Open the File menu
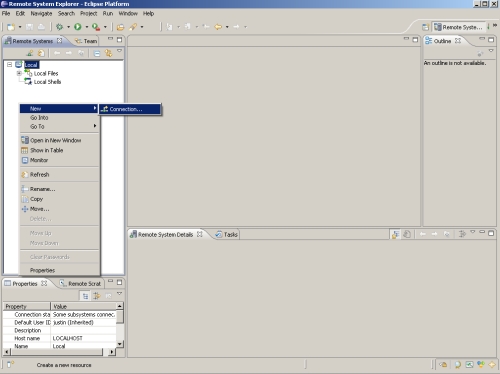The height and width of the screenshot is (374, 500). (6, 14)
